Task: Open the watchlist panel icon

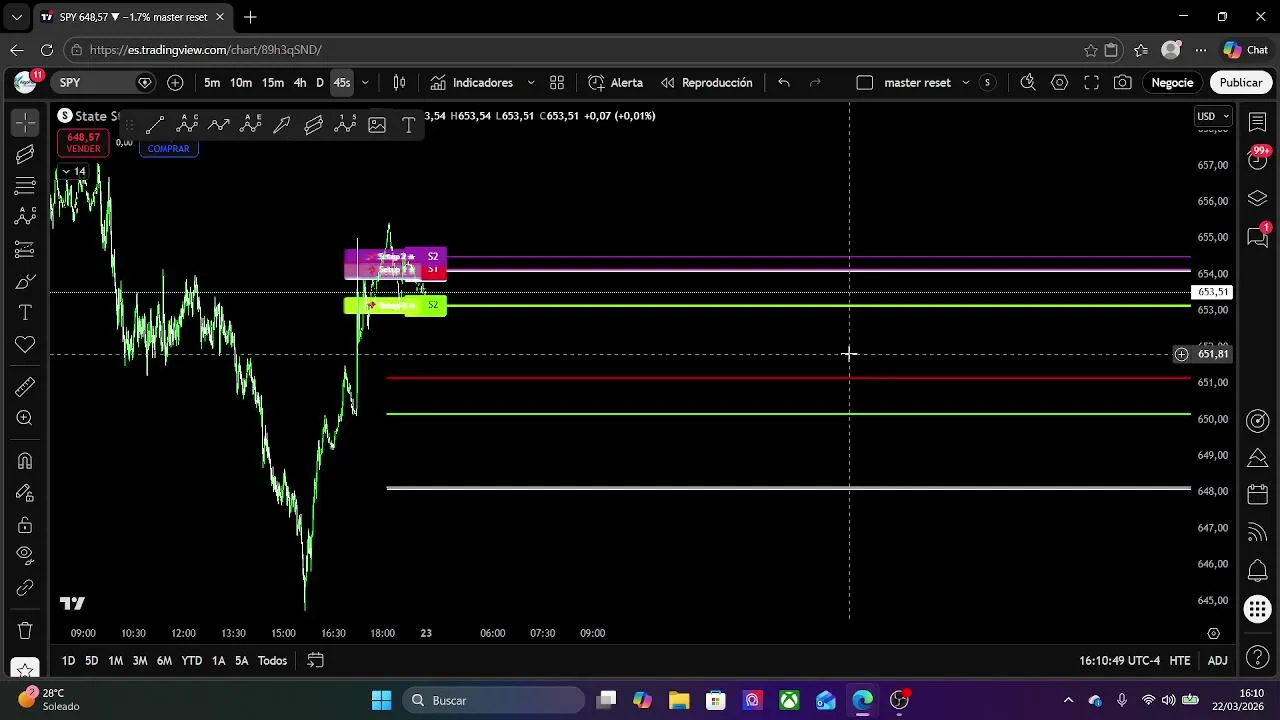Action: pyautogui.click(x=1258, y=121)
